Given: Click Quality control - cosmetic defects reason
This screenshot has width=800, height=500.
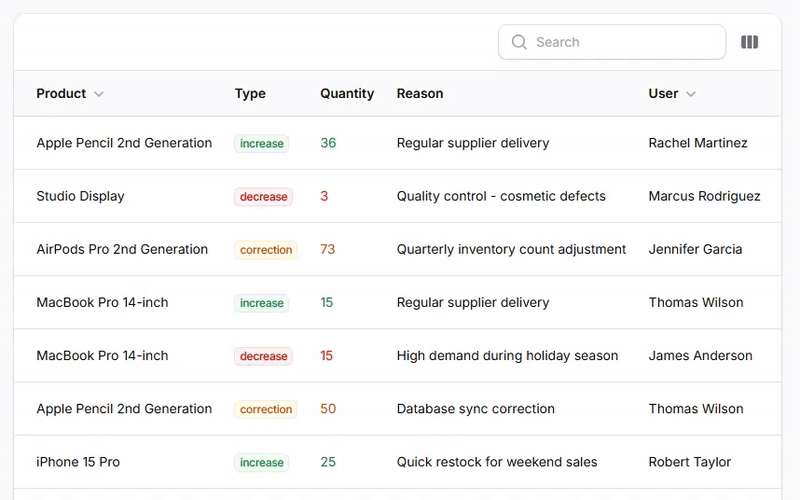Looking at the screenshot, I should [501, 196].
